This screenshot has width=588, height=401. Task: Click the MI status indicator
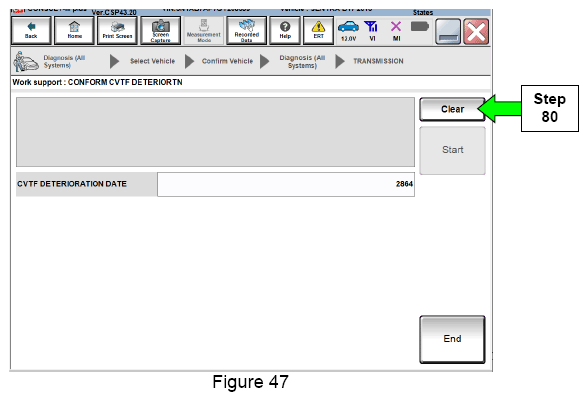[x=396, y=31]
